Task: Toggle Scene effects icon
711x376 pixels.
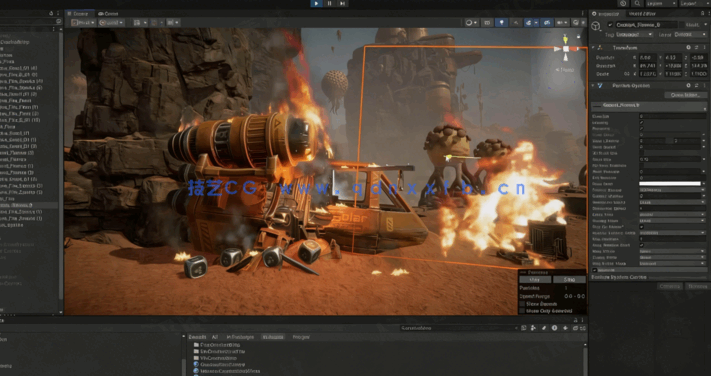Action: coord(528,22)
